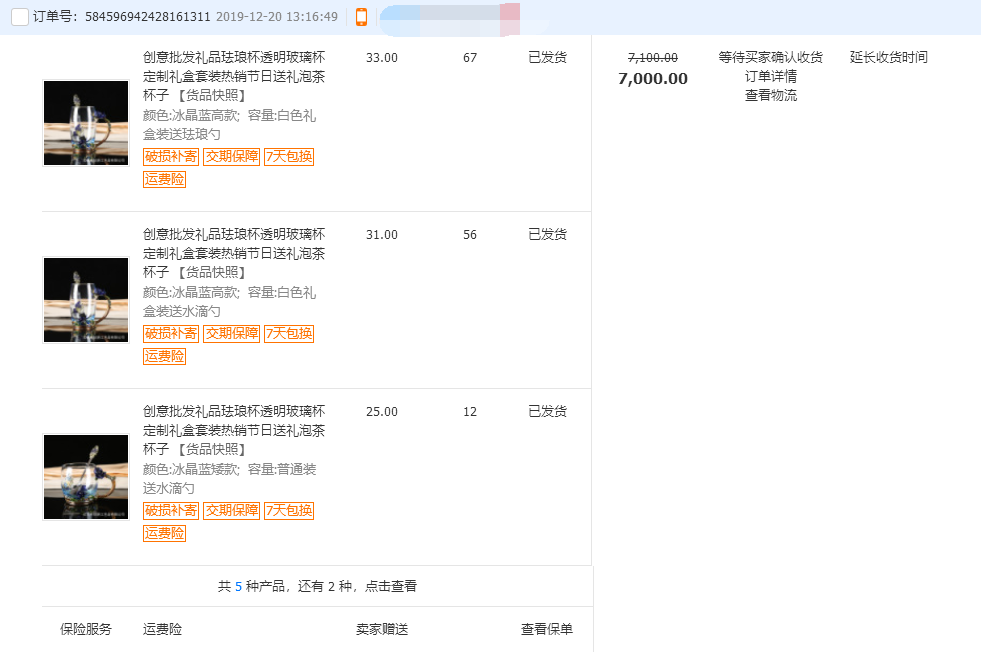The width and height of the screenshot is (981, 654).
Task: Click 运费险 badge on the 31.00 item
Action: pos(164,356)
